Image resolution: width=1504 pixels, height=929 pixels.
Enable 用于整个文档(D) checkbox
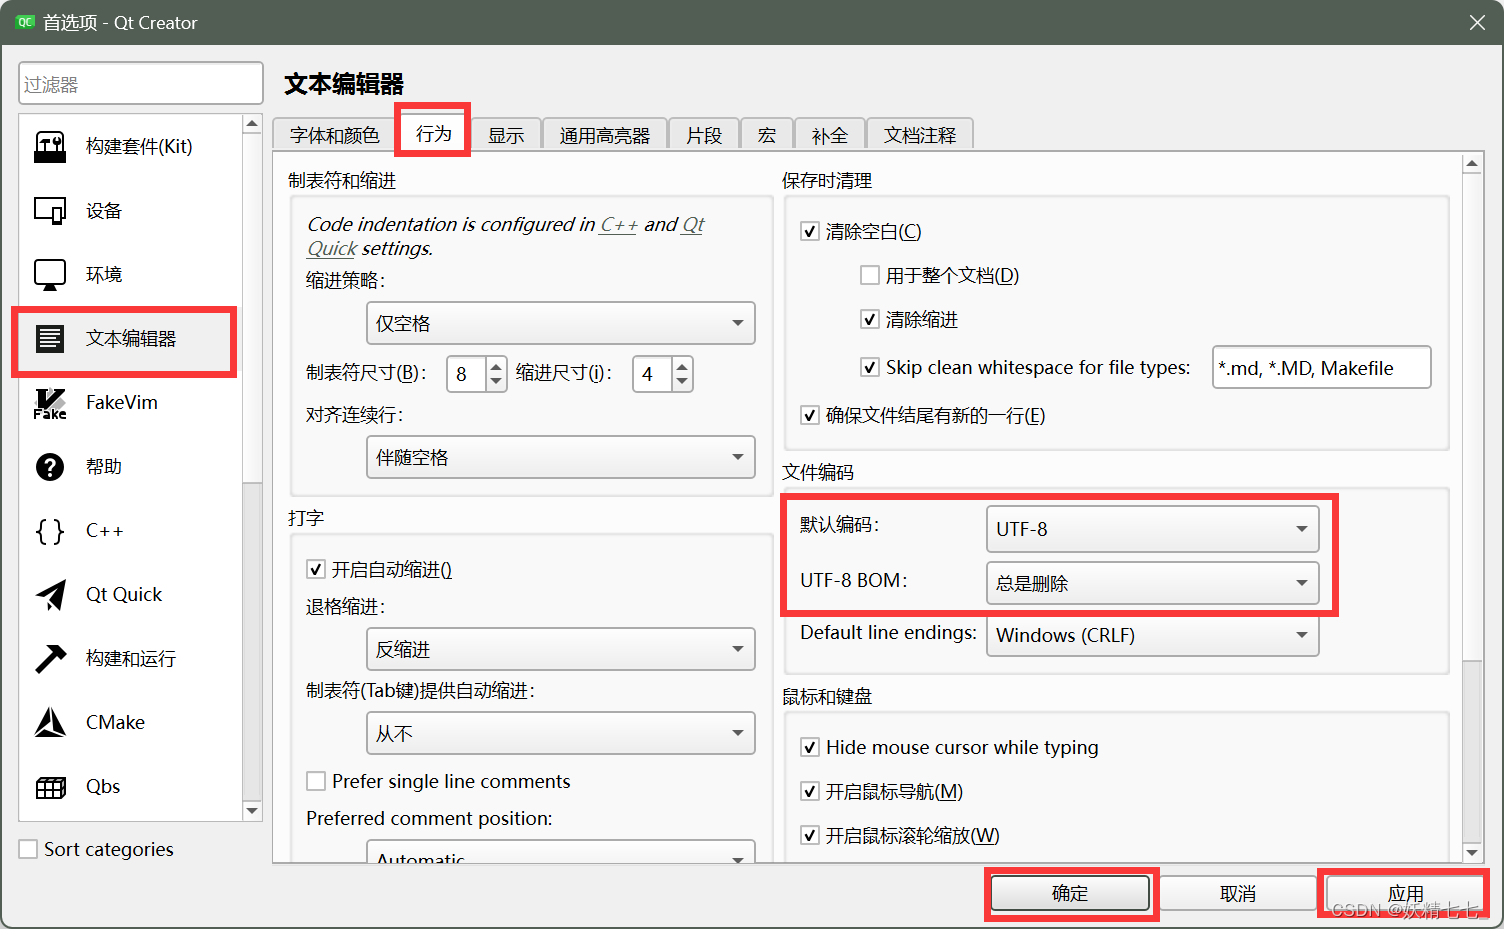click(870, 275)
